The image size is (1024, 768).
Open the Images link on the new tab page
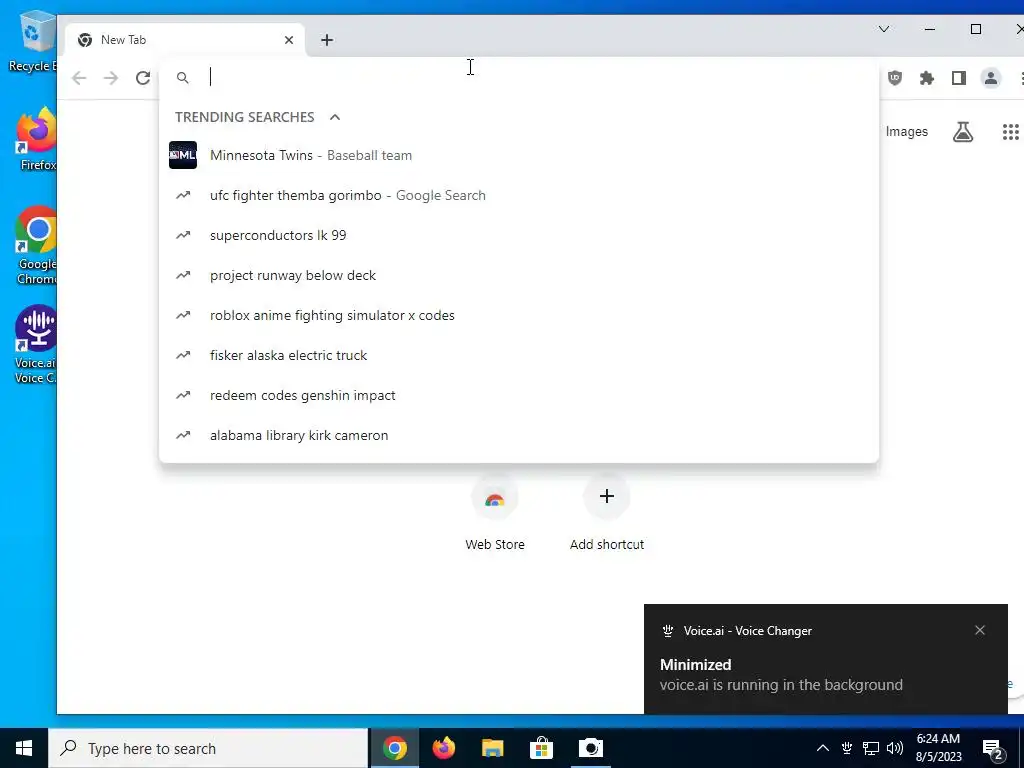click(906, 131)
